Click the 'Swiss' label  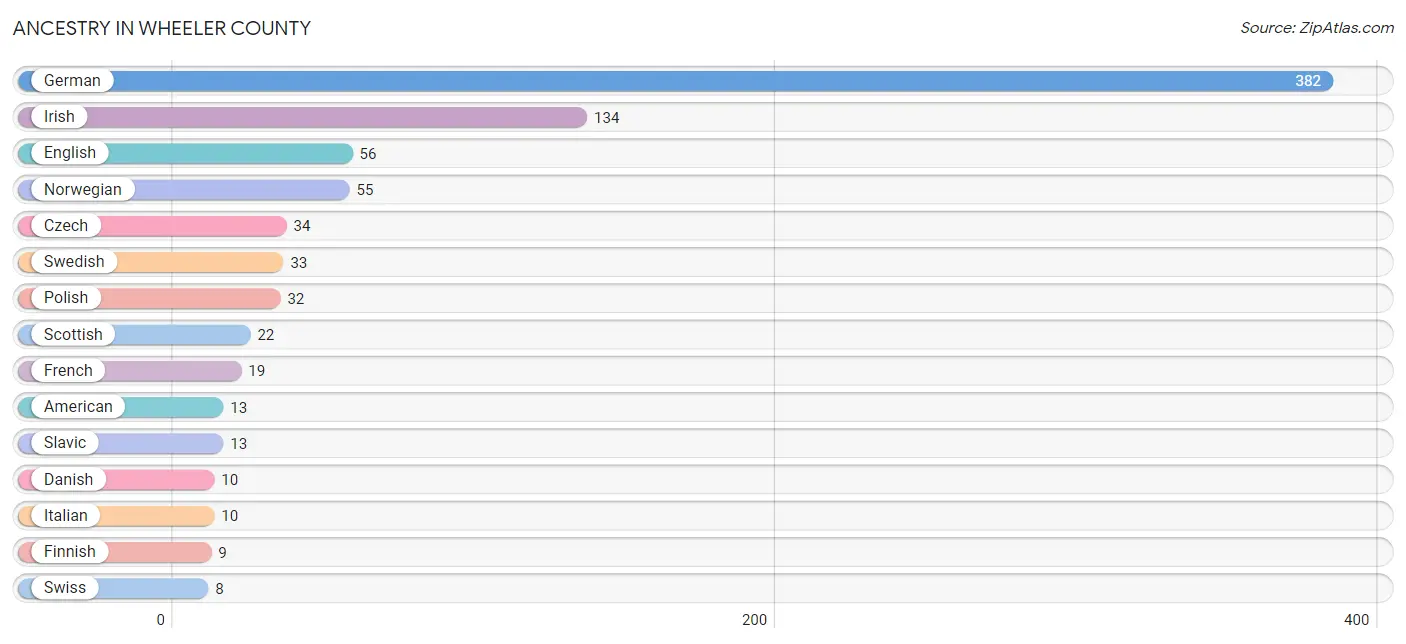(65, 587)
